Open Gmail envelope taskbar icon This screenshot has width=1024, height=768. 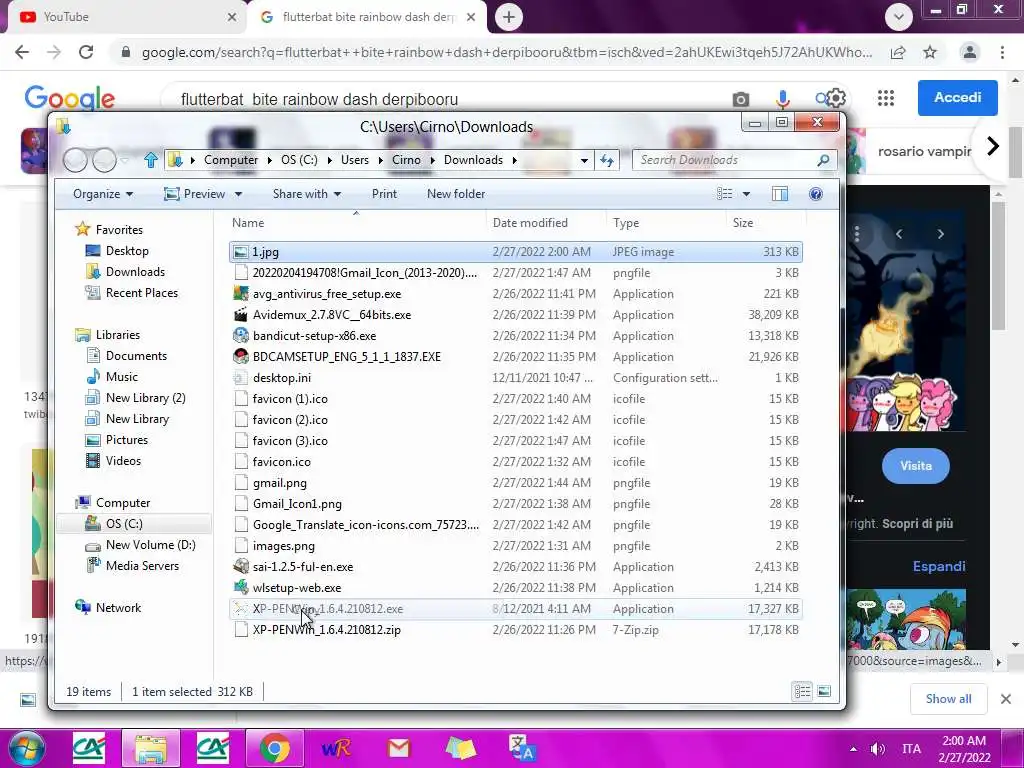[398, 748]
